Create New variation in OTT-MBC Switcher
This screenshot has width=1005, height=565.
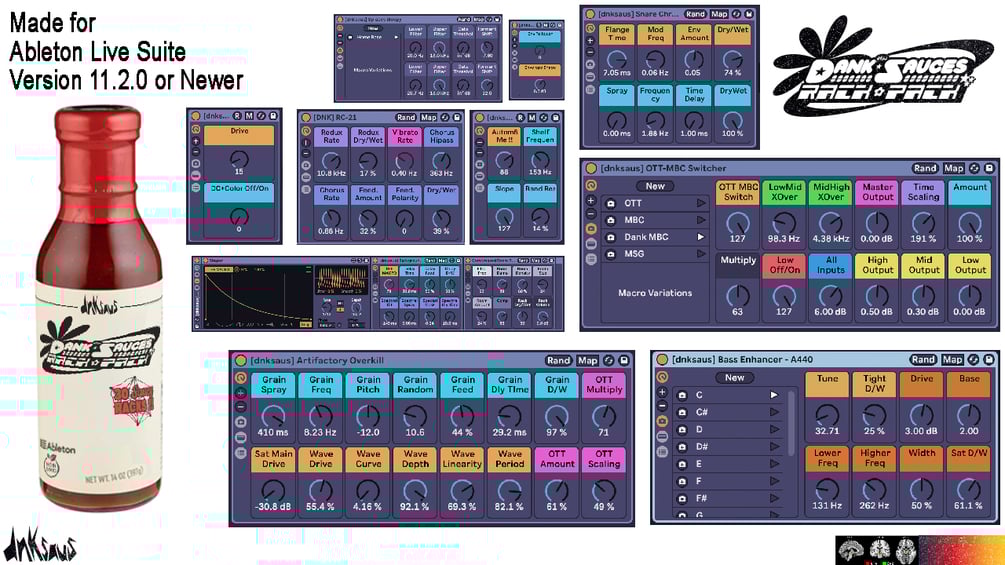pyautogui.click(x=655, y=186)
